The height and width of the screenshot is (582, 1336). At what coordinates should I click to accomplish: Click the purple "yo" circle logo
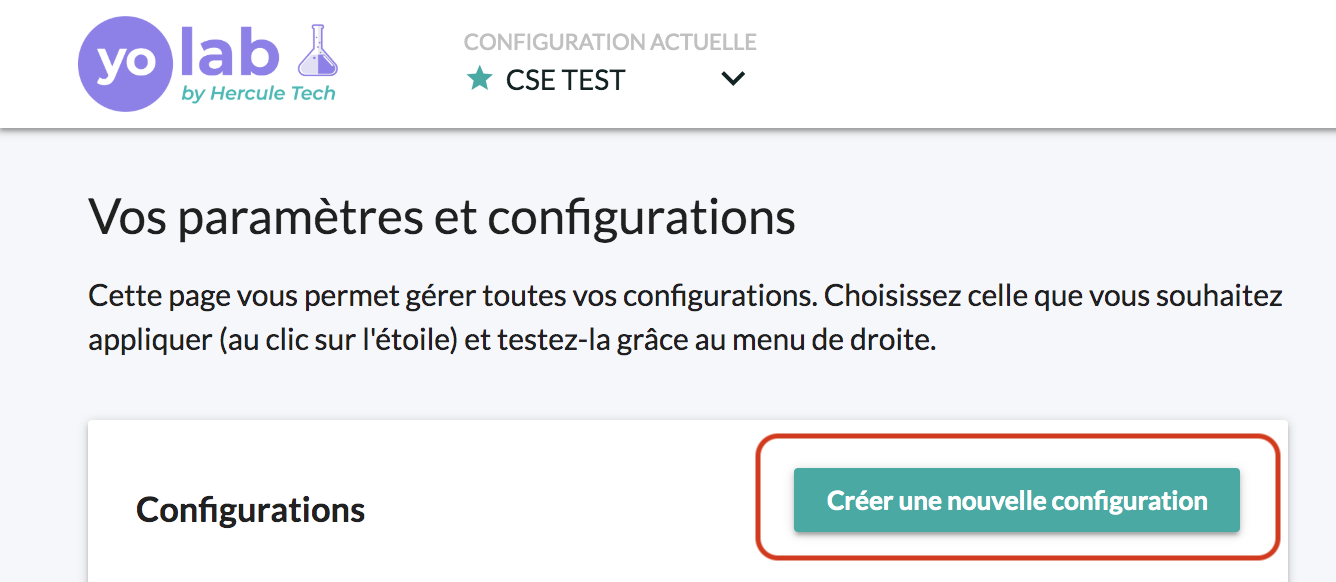point(127,61)
